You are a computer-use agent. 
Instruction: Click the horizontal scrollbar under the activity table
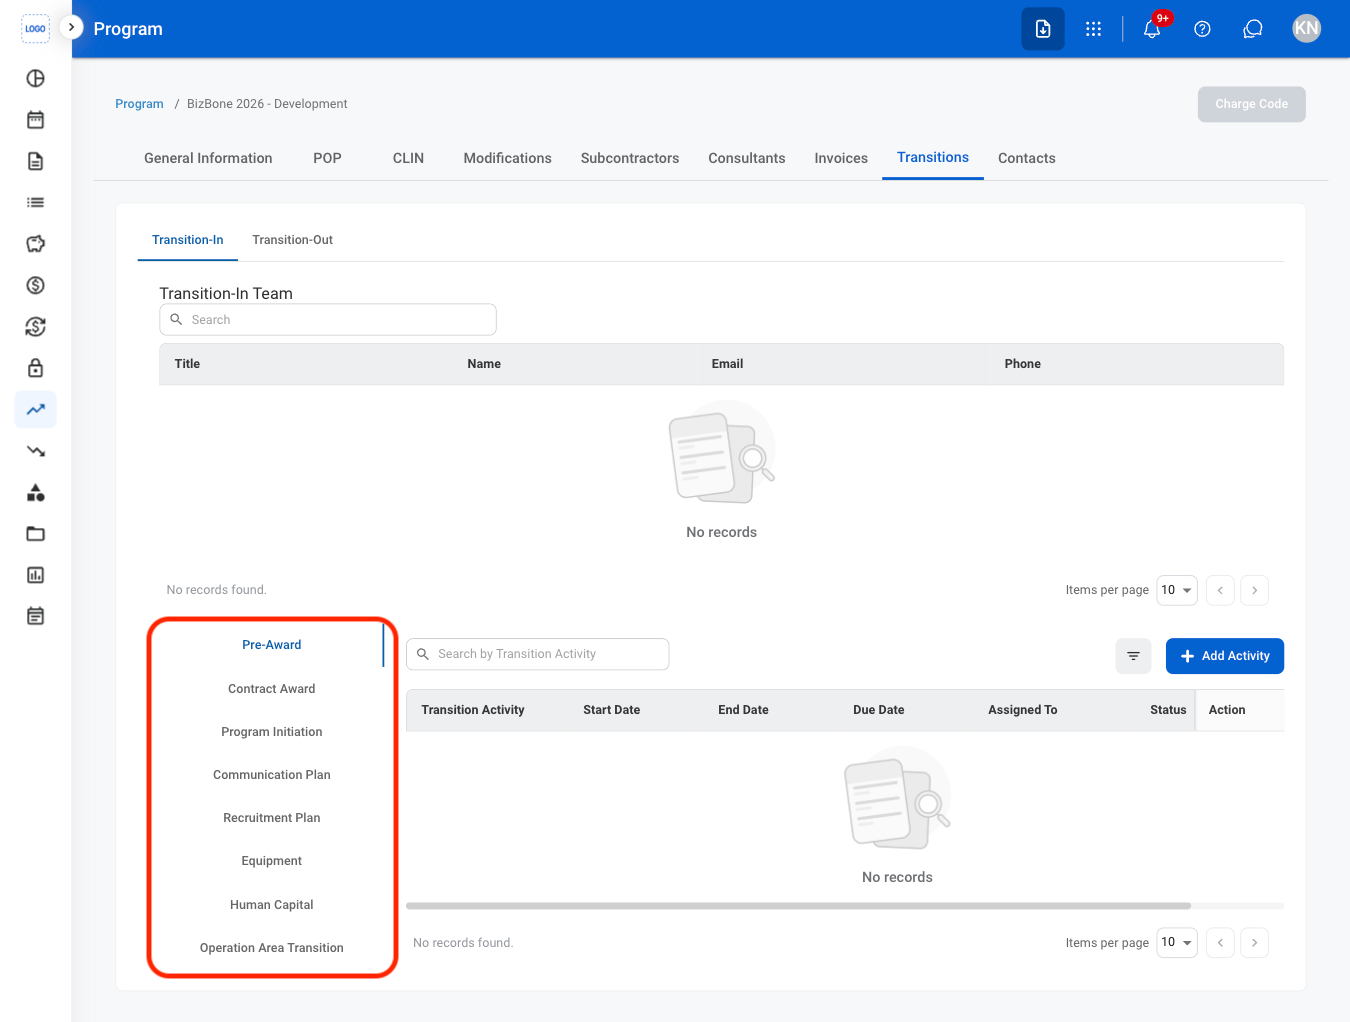(798, 906)
